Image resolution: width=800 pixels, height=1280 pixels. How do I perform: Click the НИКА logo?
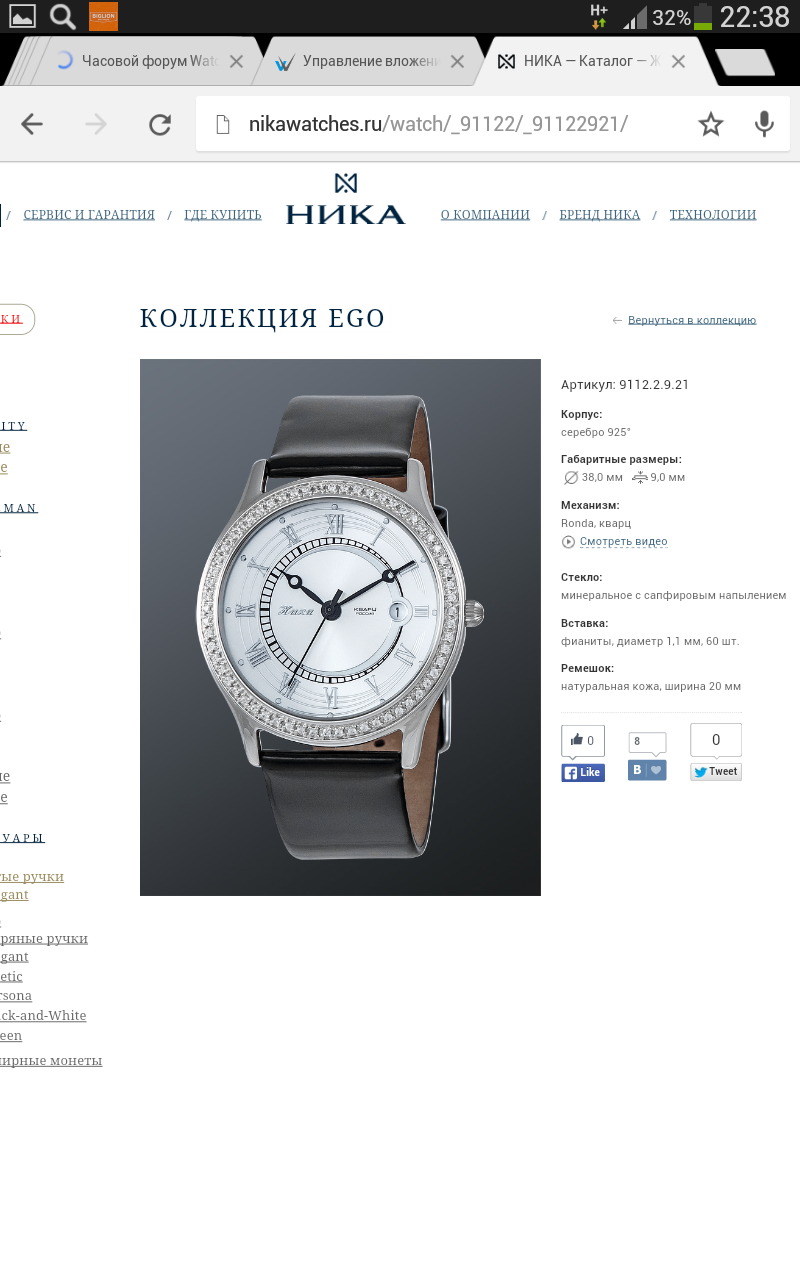coord(345,199)
